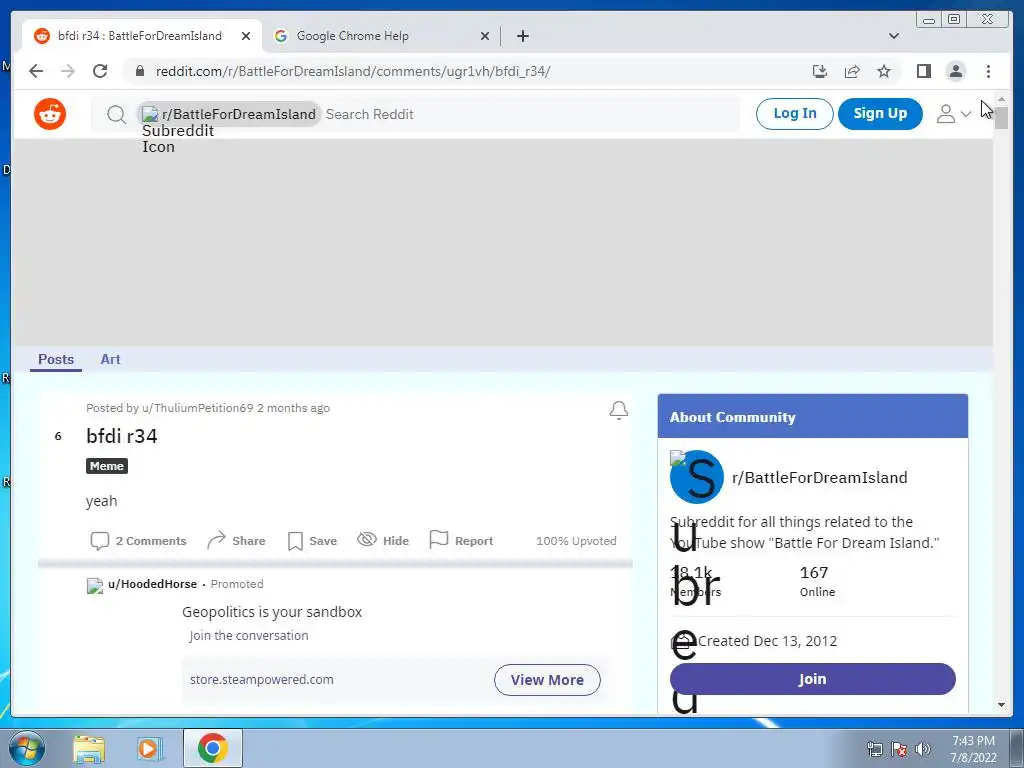Image resolution: width=1024 pixels, height=768 pixels.
Task: Click the 167 Online count
Action: [x=818, y=581]
